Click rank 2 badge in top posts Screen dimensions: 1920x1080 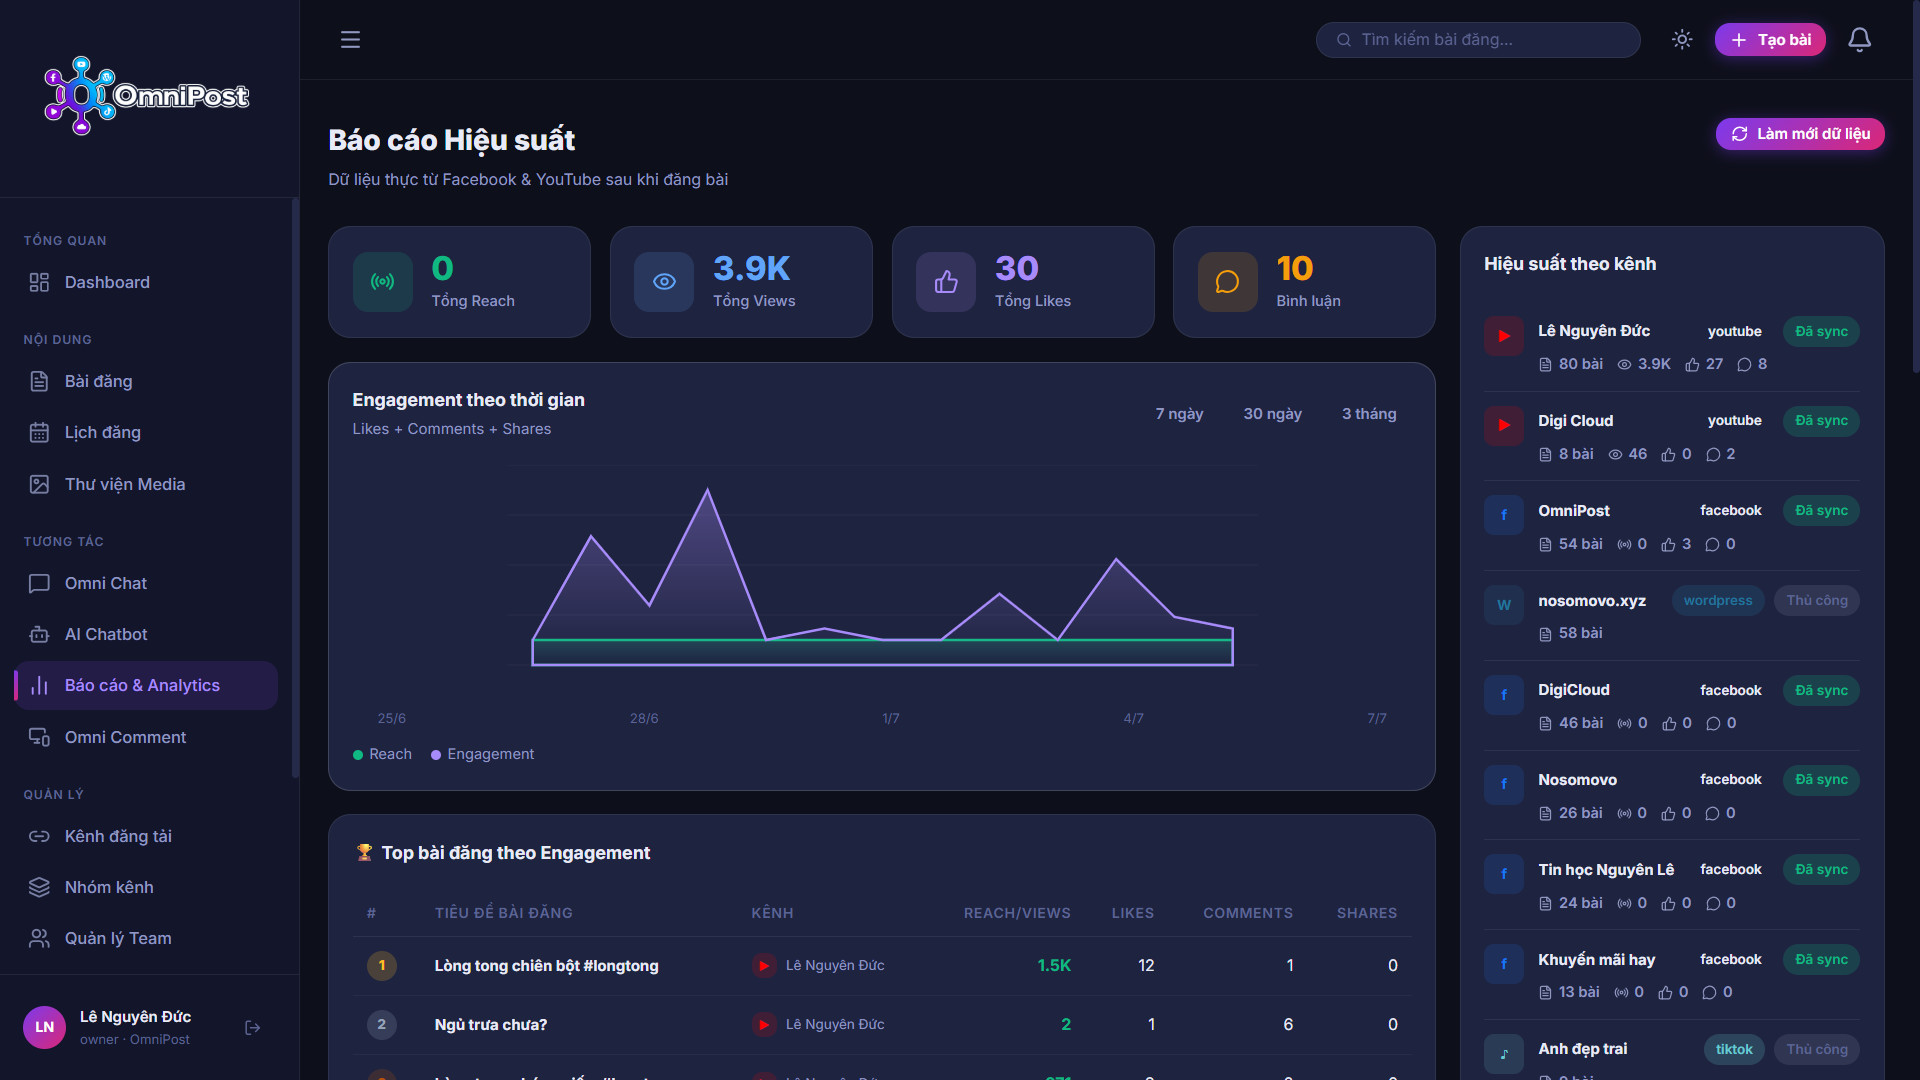pos(382,1025)
